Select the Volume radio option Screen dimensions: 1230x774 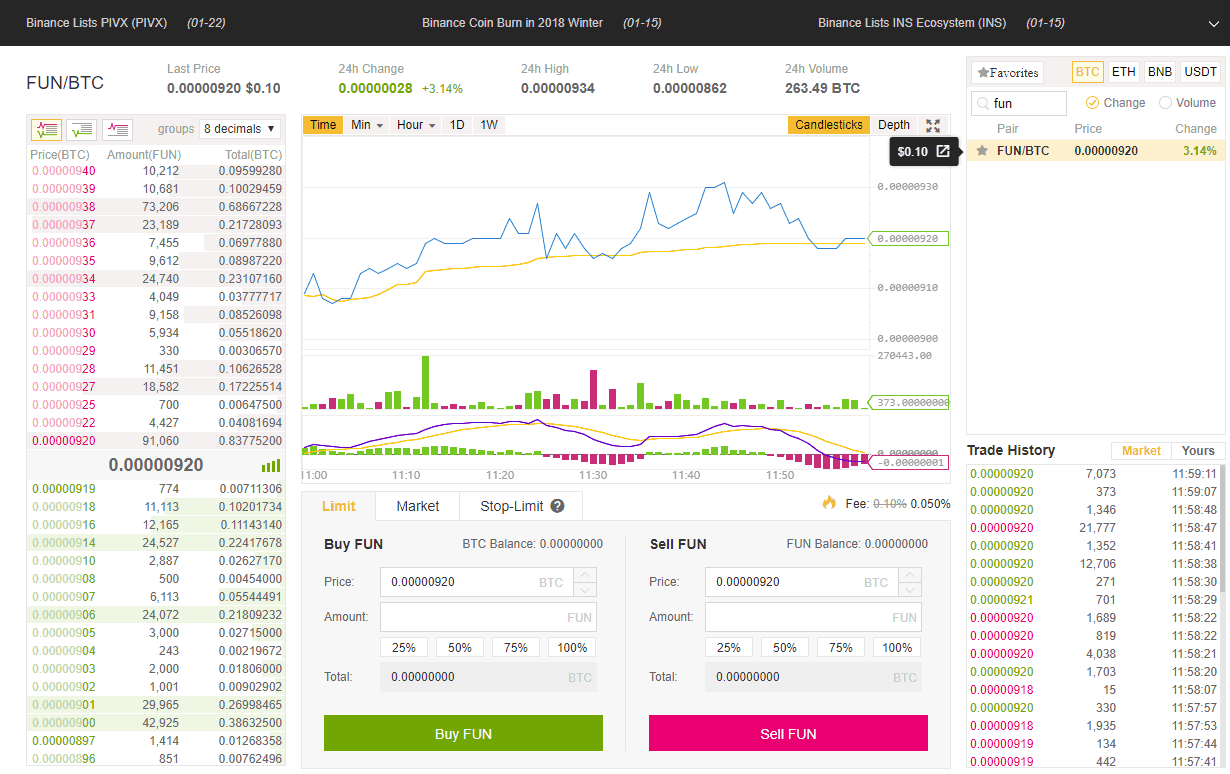pyautogui.click(x=1187, y=103)
